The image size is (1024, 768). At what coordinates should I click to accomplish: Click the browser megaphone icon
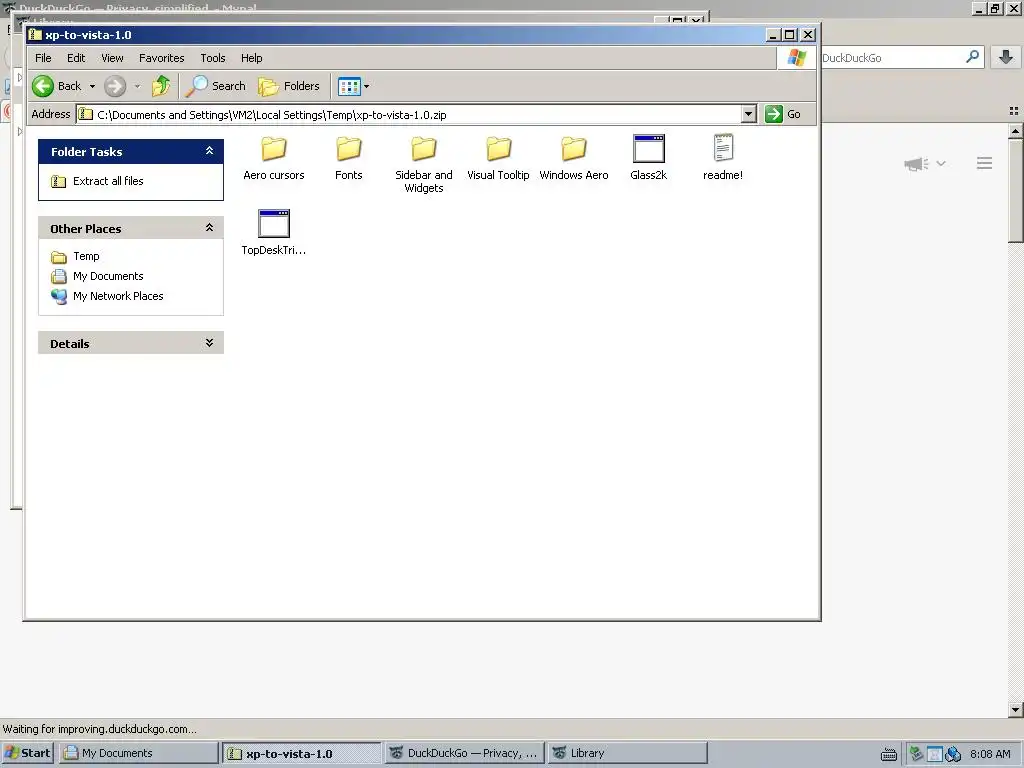[x=916, y=163]
